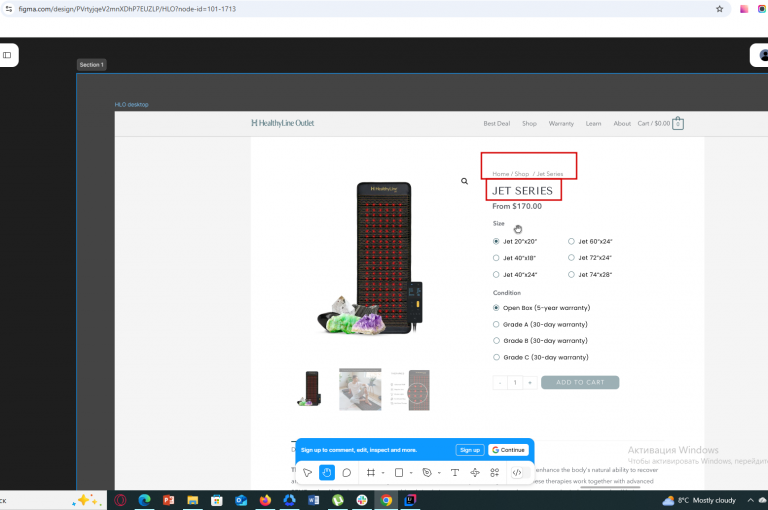Switch to Chrome in the taskbar
This screenshot has height=510, width=768.
[x=386, y=500]
